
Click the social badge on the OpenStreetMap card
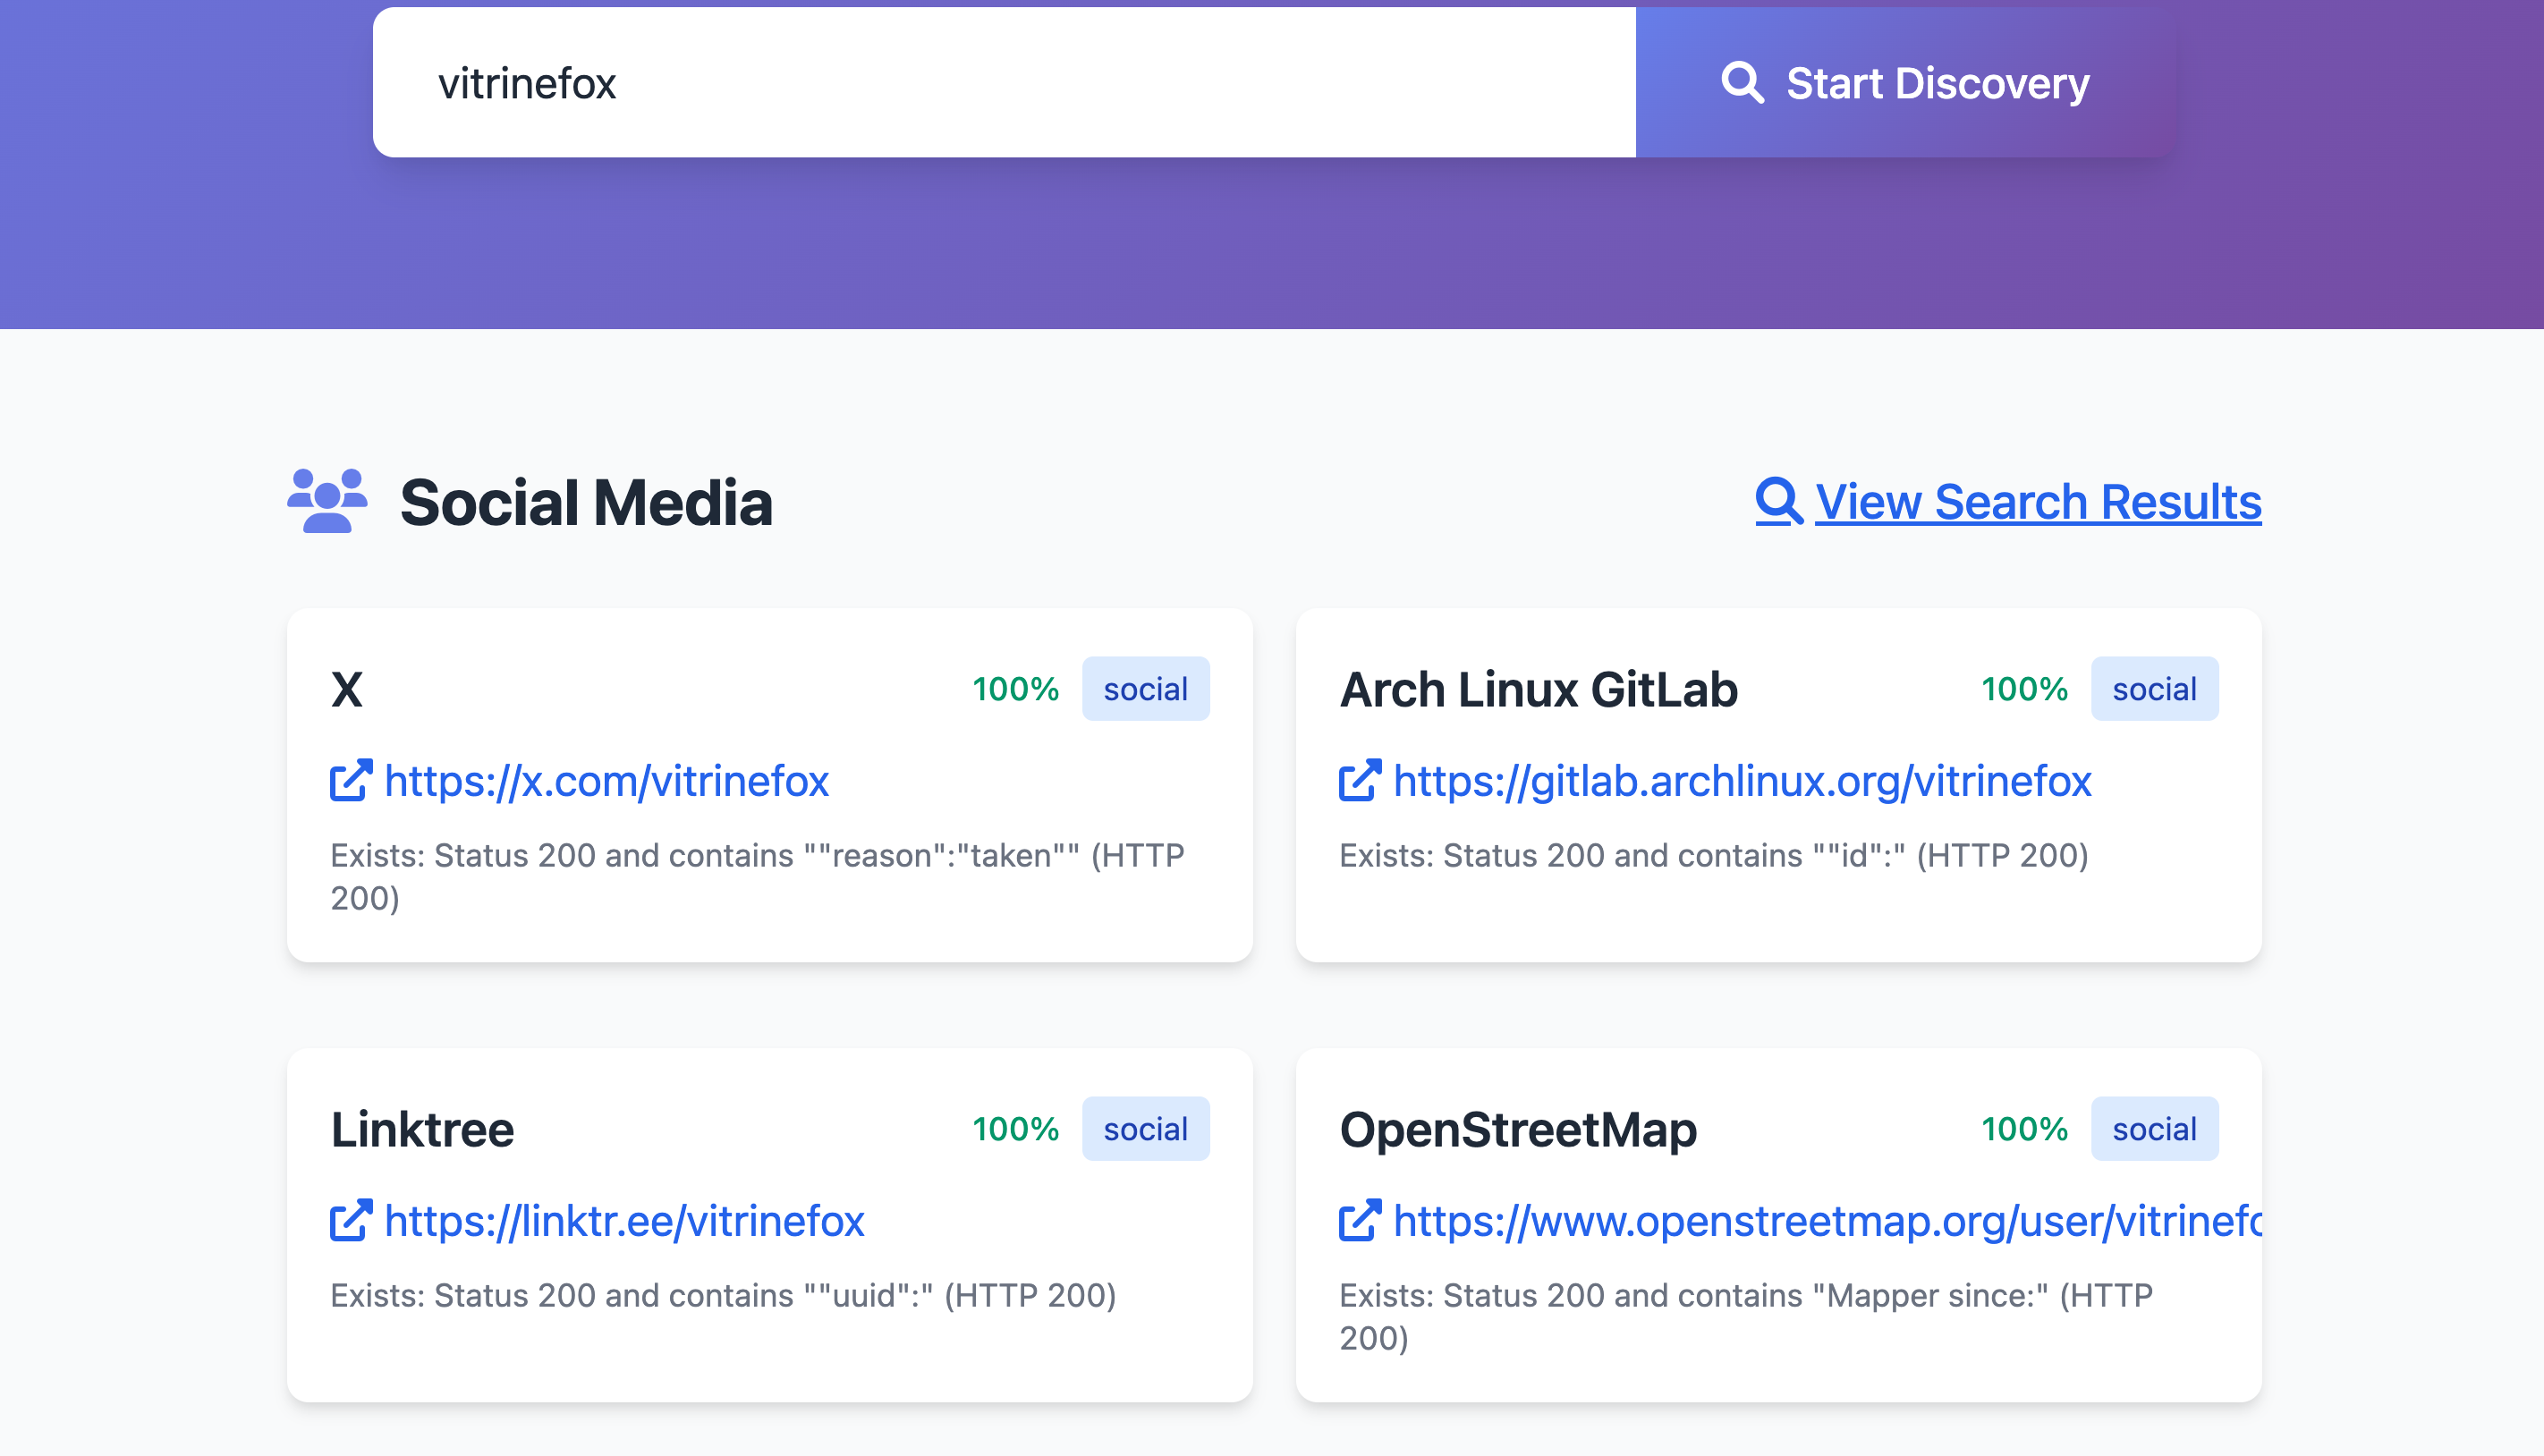point(2154,1128)
